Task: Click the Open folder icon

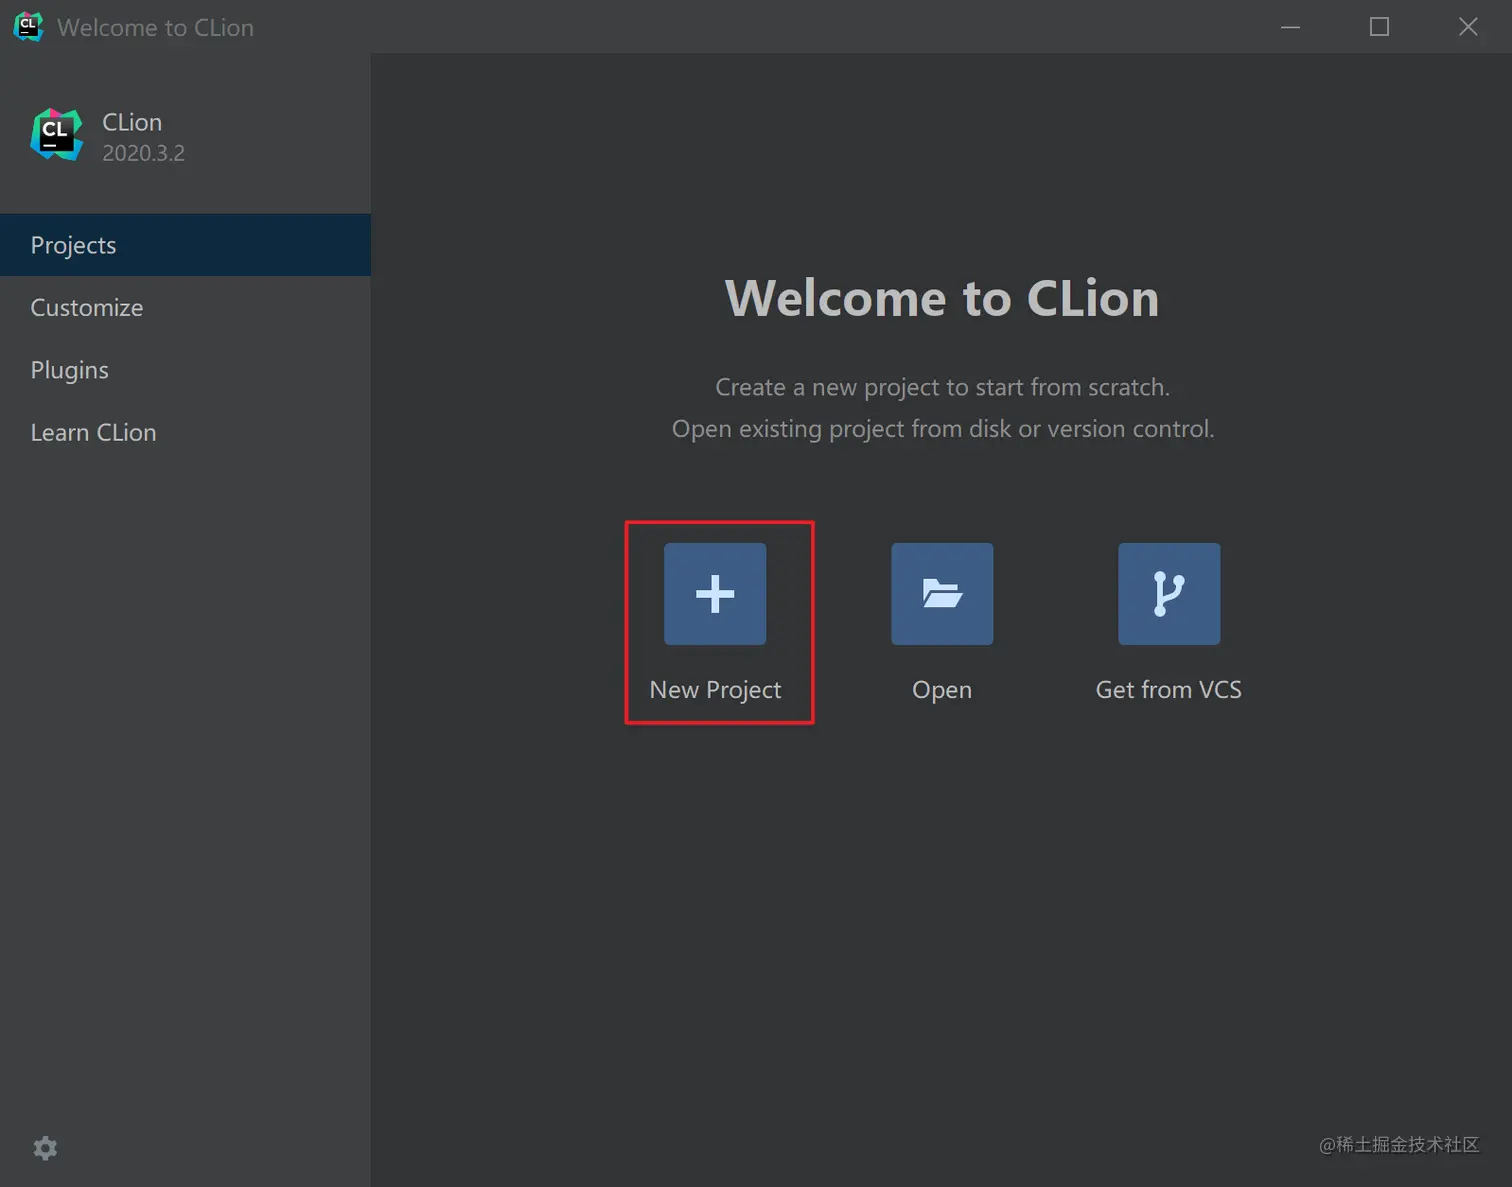Action: 942,594
